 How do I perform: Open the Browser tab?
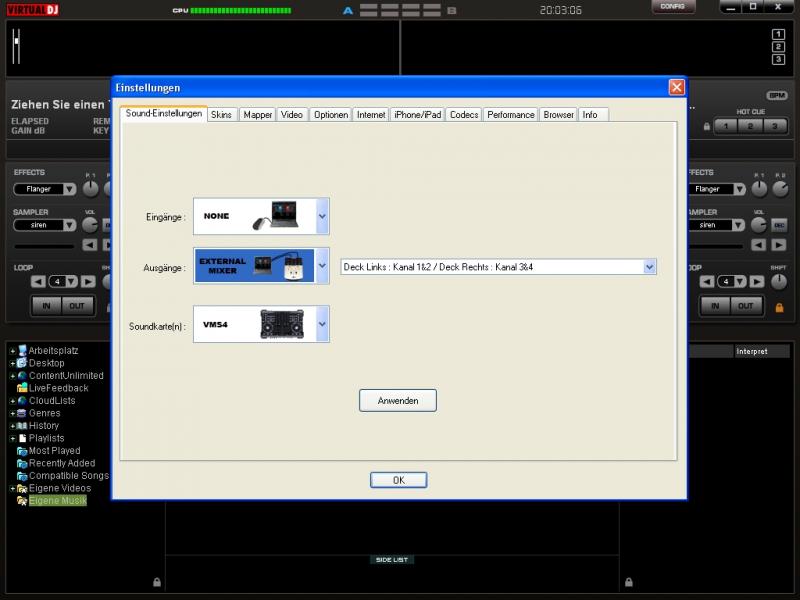coord(558,115)
